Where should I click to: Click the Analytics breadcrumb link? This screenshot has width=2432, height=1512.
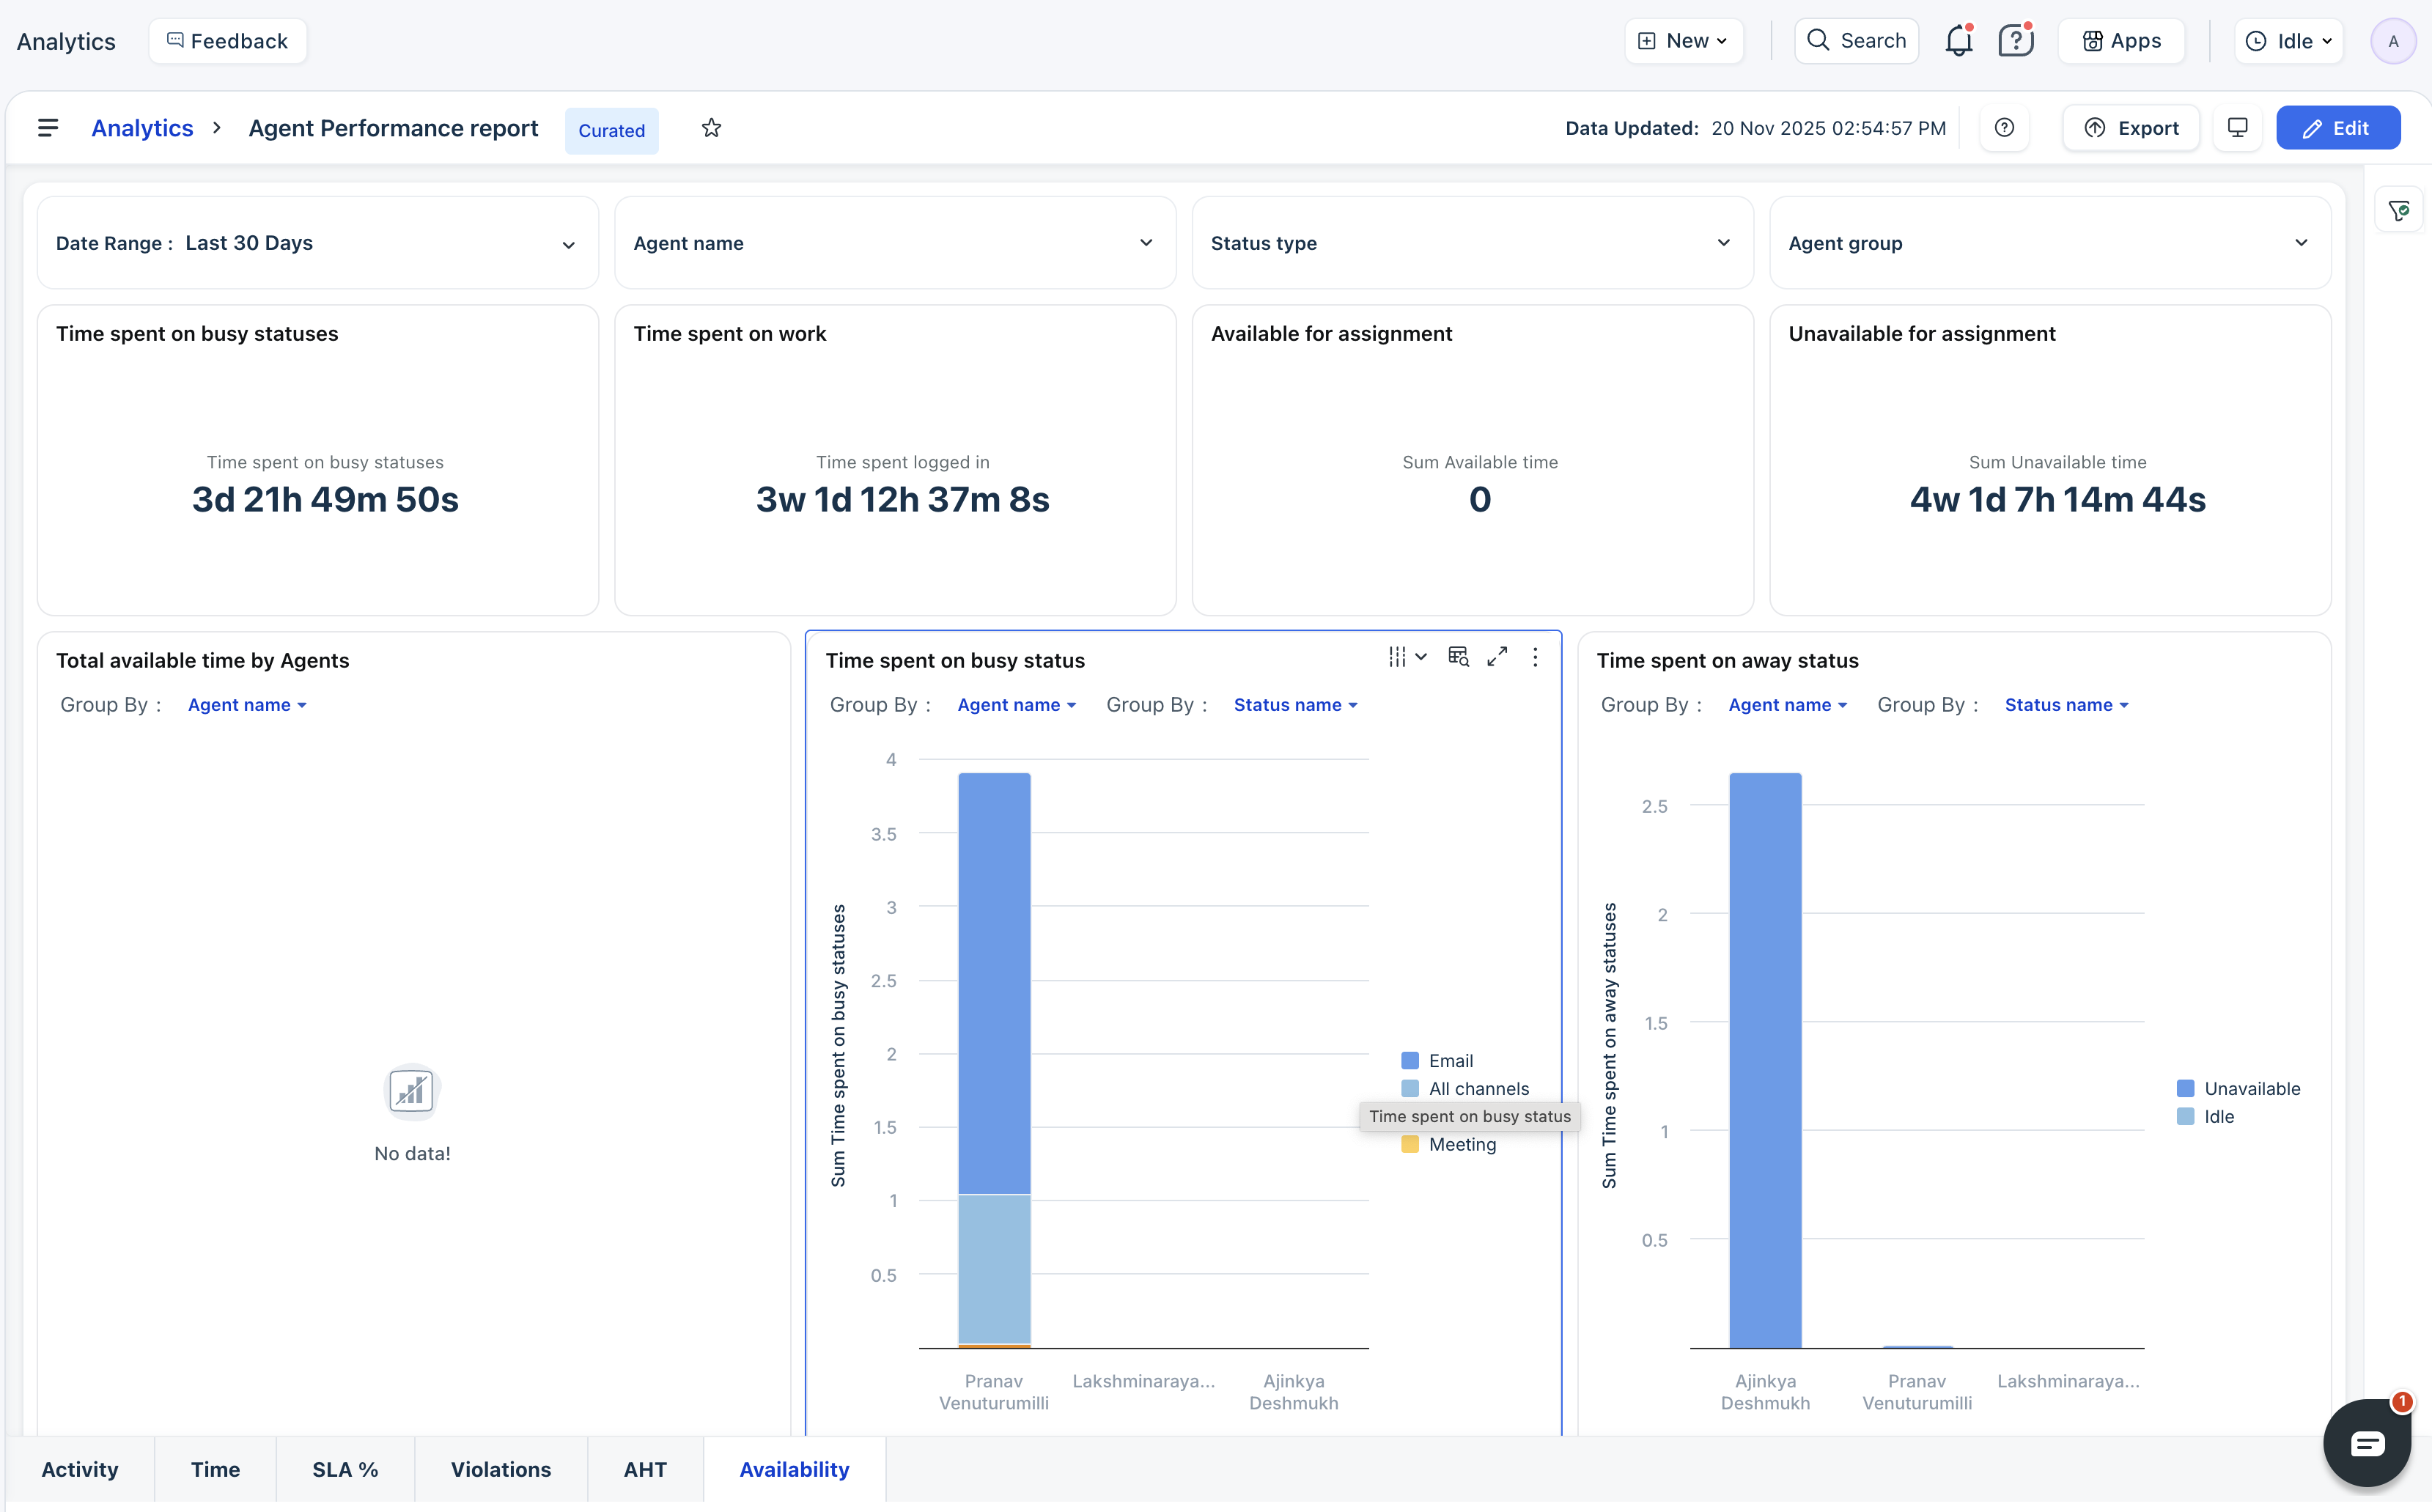click(142, 128)
